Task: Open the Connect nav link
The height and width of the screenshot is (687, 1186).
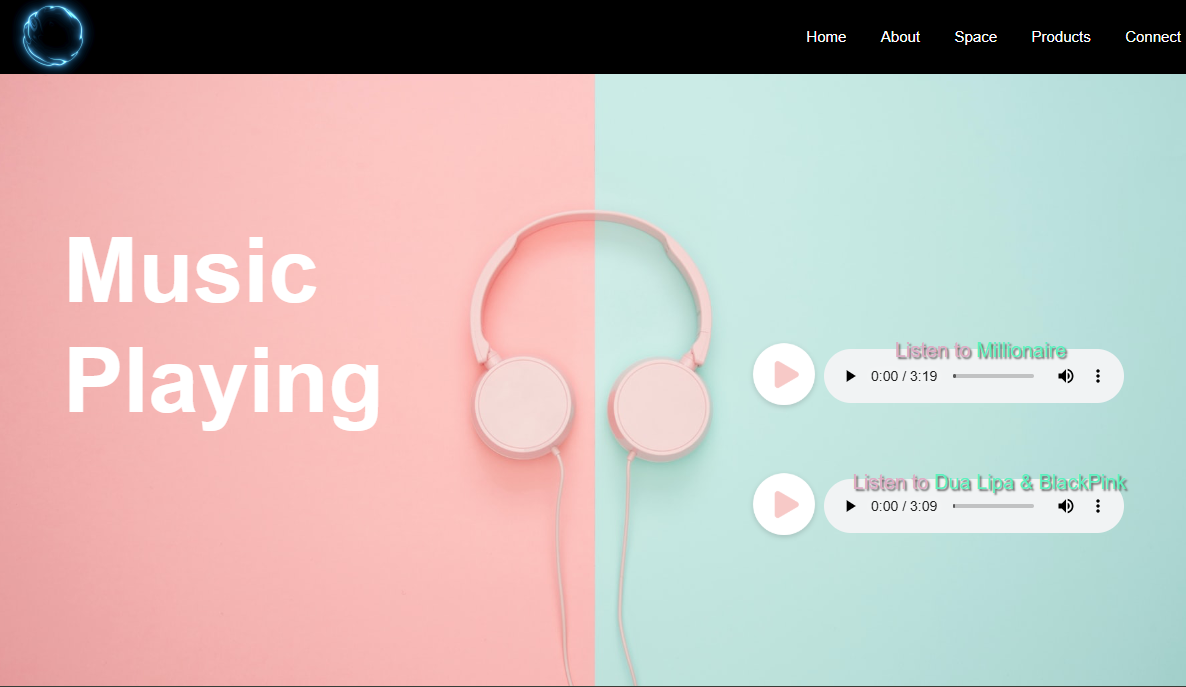Action: [x=1153, y=37]
